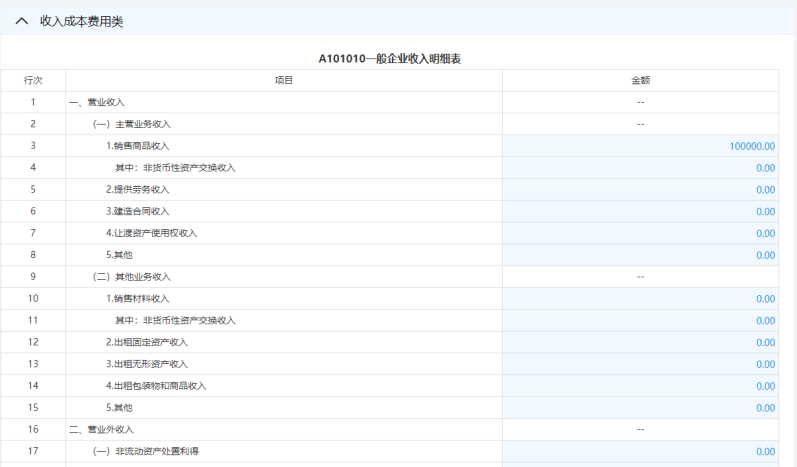Viewport: 797px width, 467px height.
Task: Select row 8 其他 amount field
Action: point(640,255)
